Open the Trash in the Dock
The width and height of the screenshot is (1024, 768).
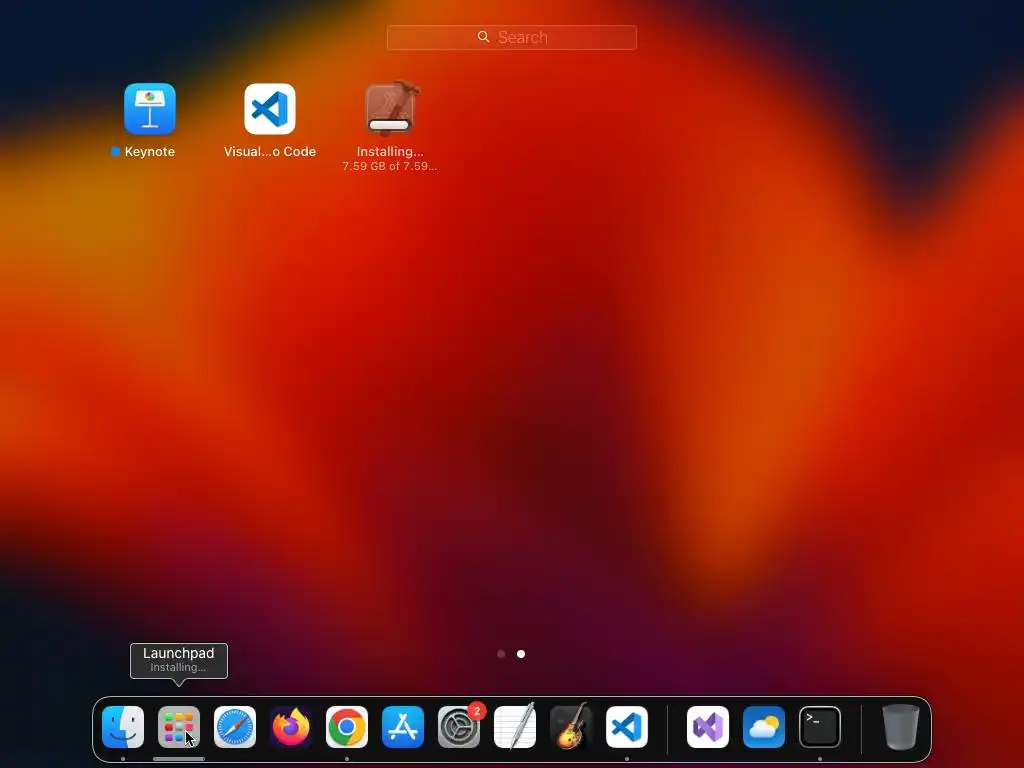[x=901, y=727]
